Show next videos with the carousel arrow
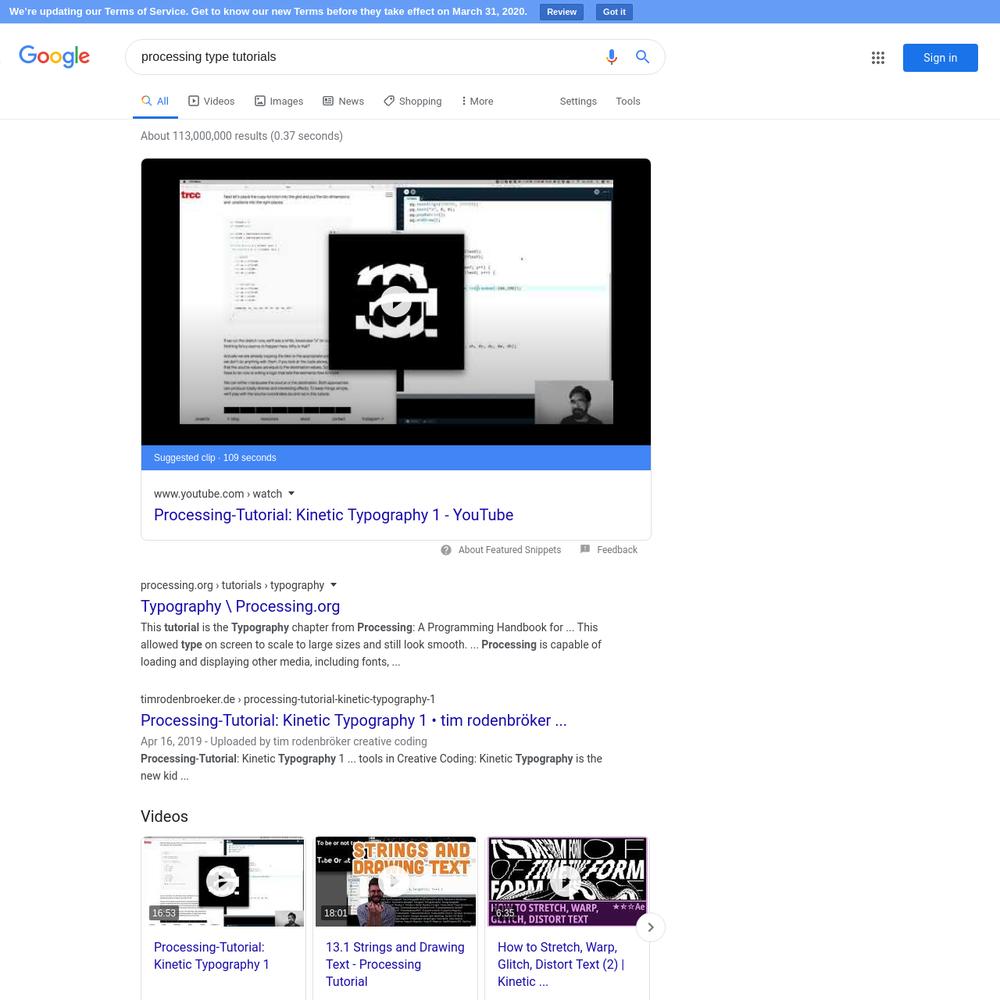The image size is (1000, 1000). (x=650, y=927)
